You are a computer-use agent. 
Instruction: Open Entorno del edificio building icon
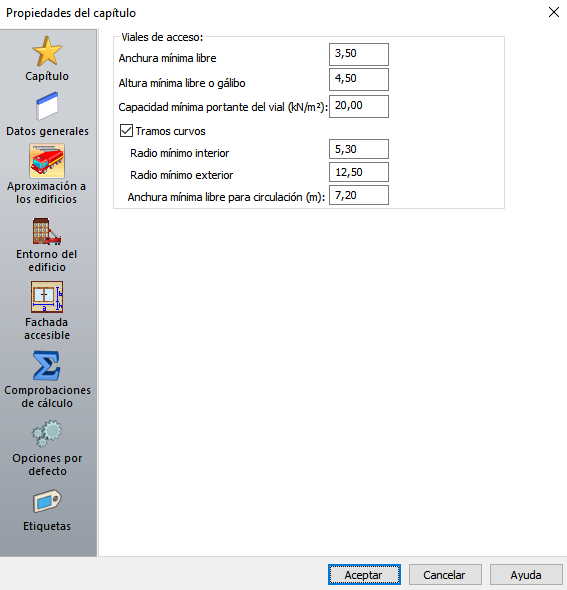(x=47, y=231)
